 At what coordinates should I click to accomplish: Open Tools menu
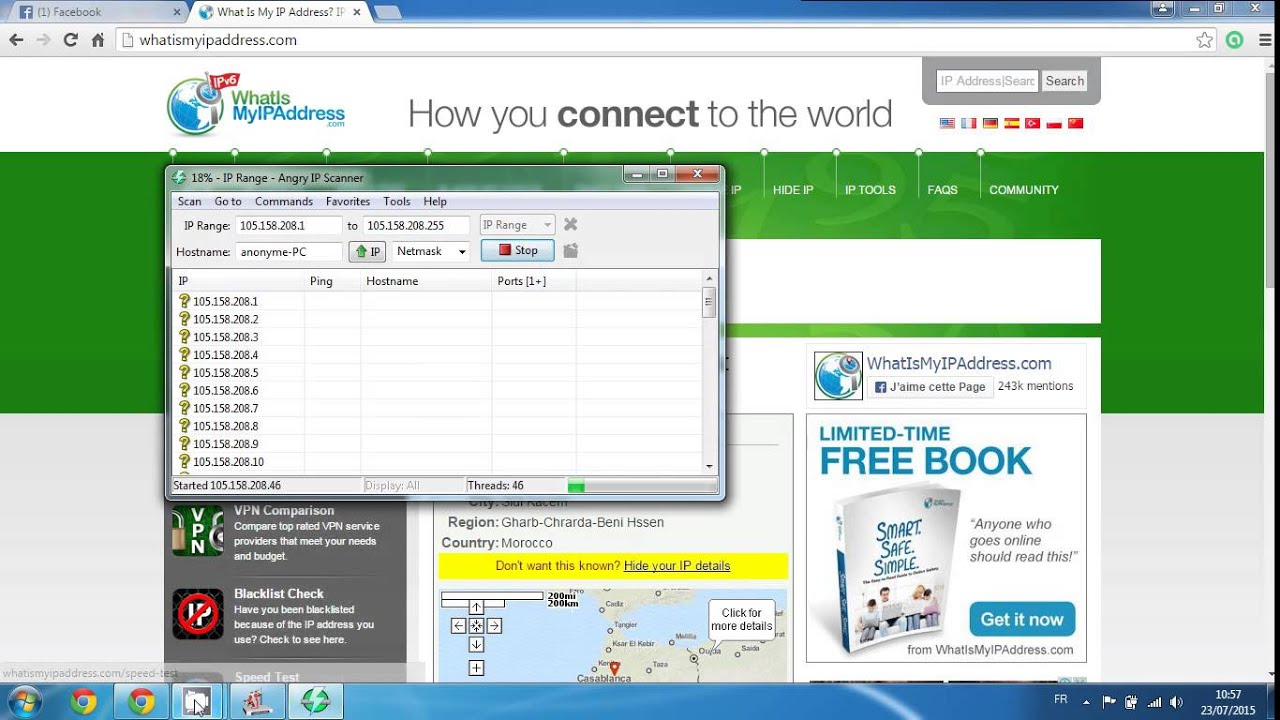[397, 201]
